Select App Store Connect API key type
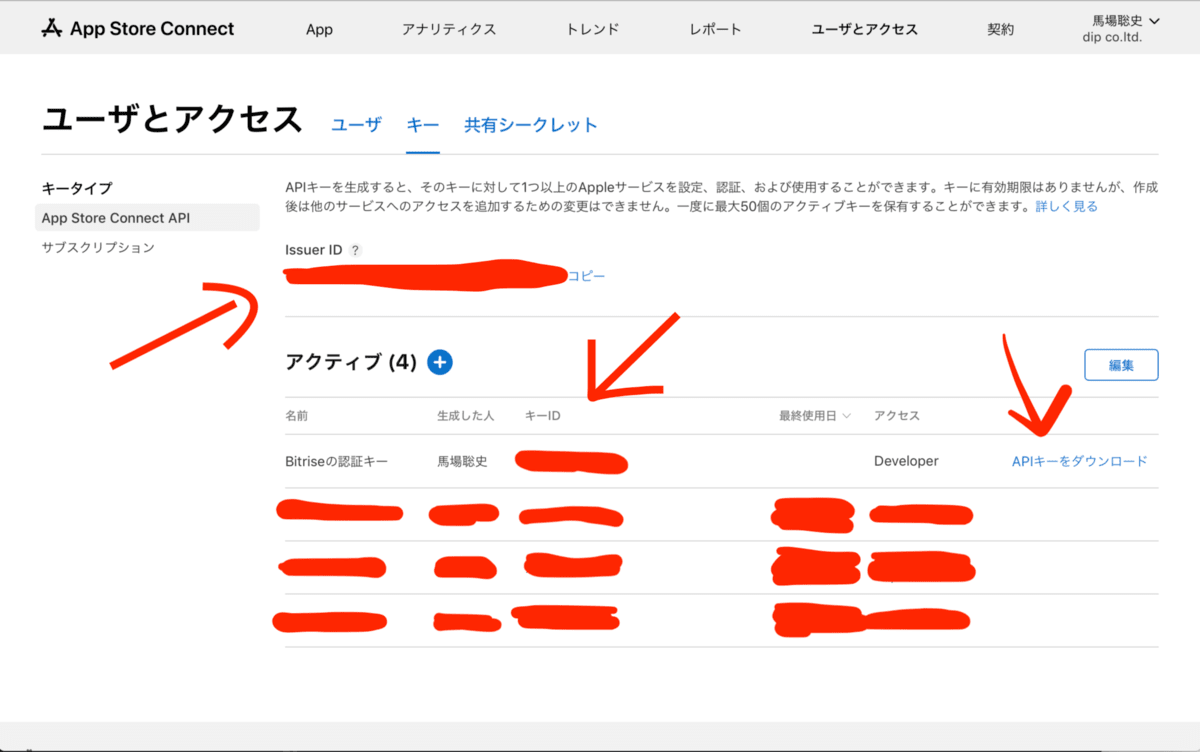1200x752 pixels. point(147,217)
